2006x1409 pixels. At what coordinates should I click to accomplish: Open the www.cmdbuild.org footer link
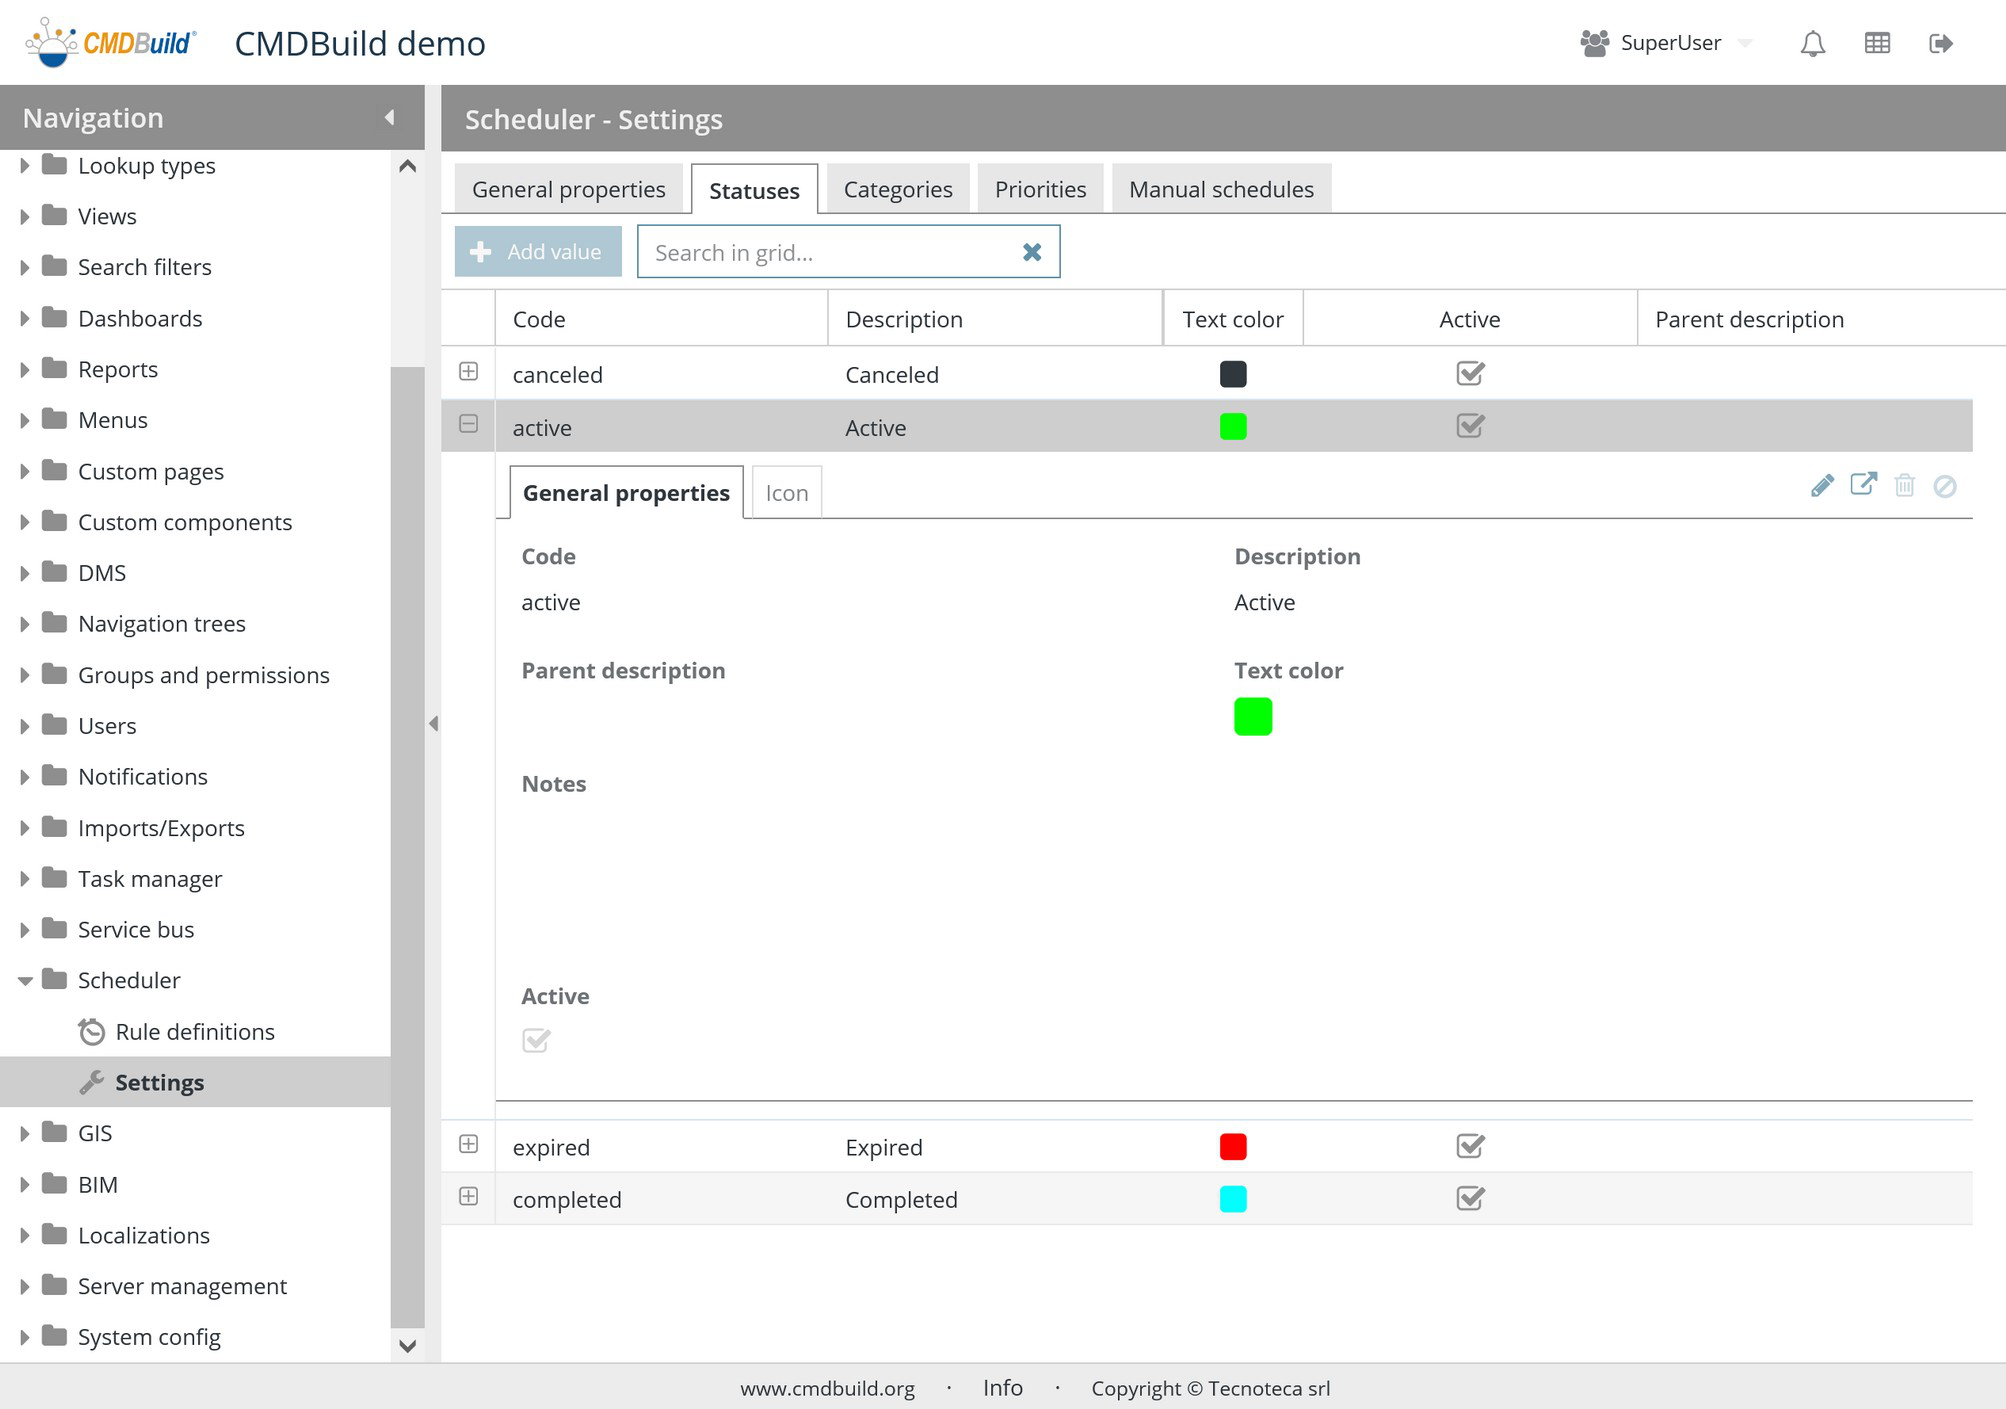827,1388
